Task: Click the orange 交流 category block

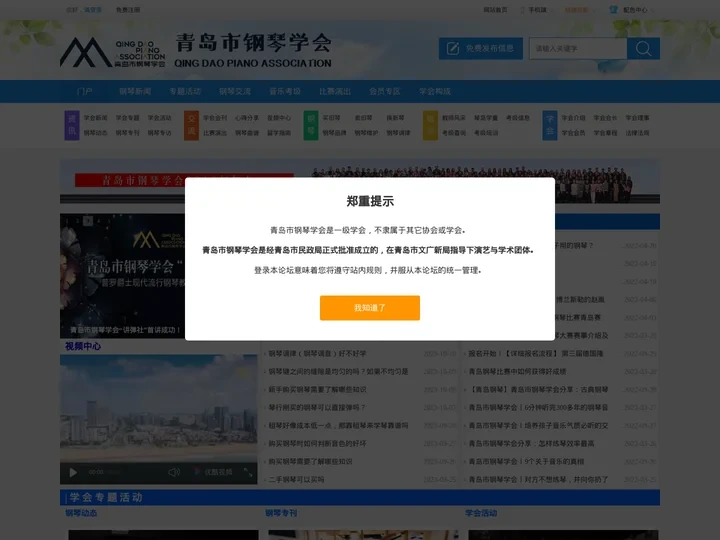Action: (191, 125)
